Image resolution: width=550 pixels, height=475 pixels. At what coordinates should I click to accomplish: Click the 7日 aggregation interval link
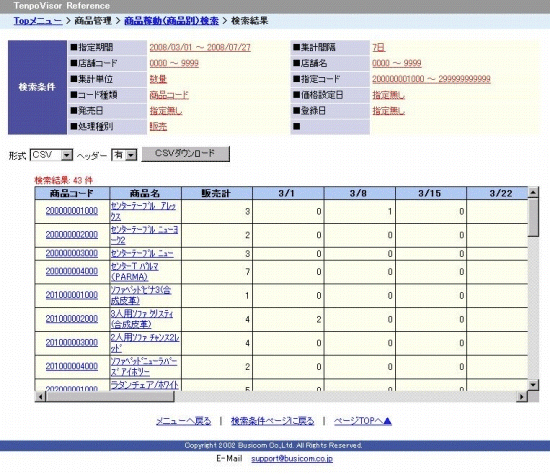pyautogui.click(x=378, y=47)
